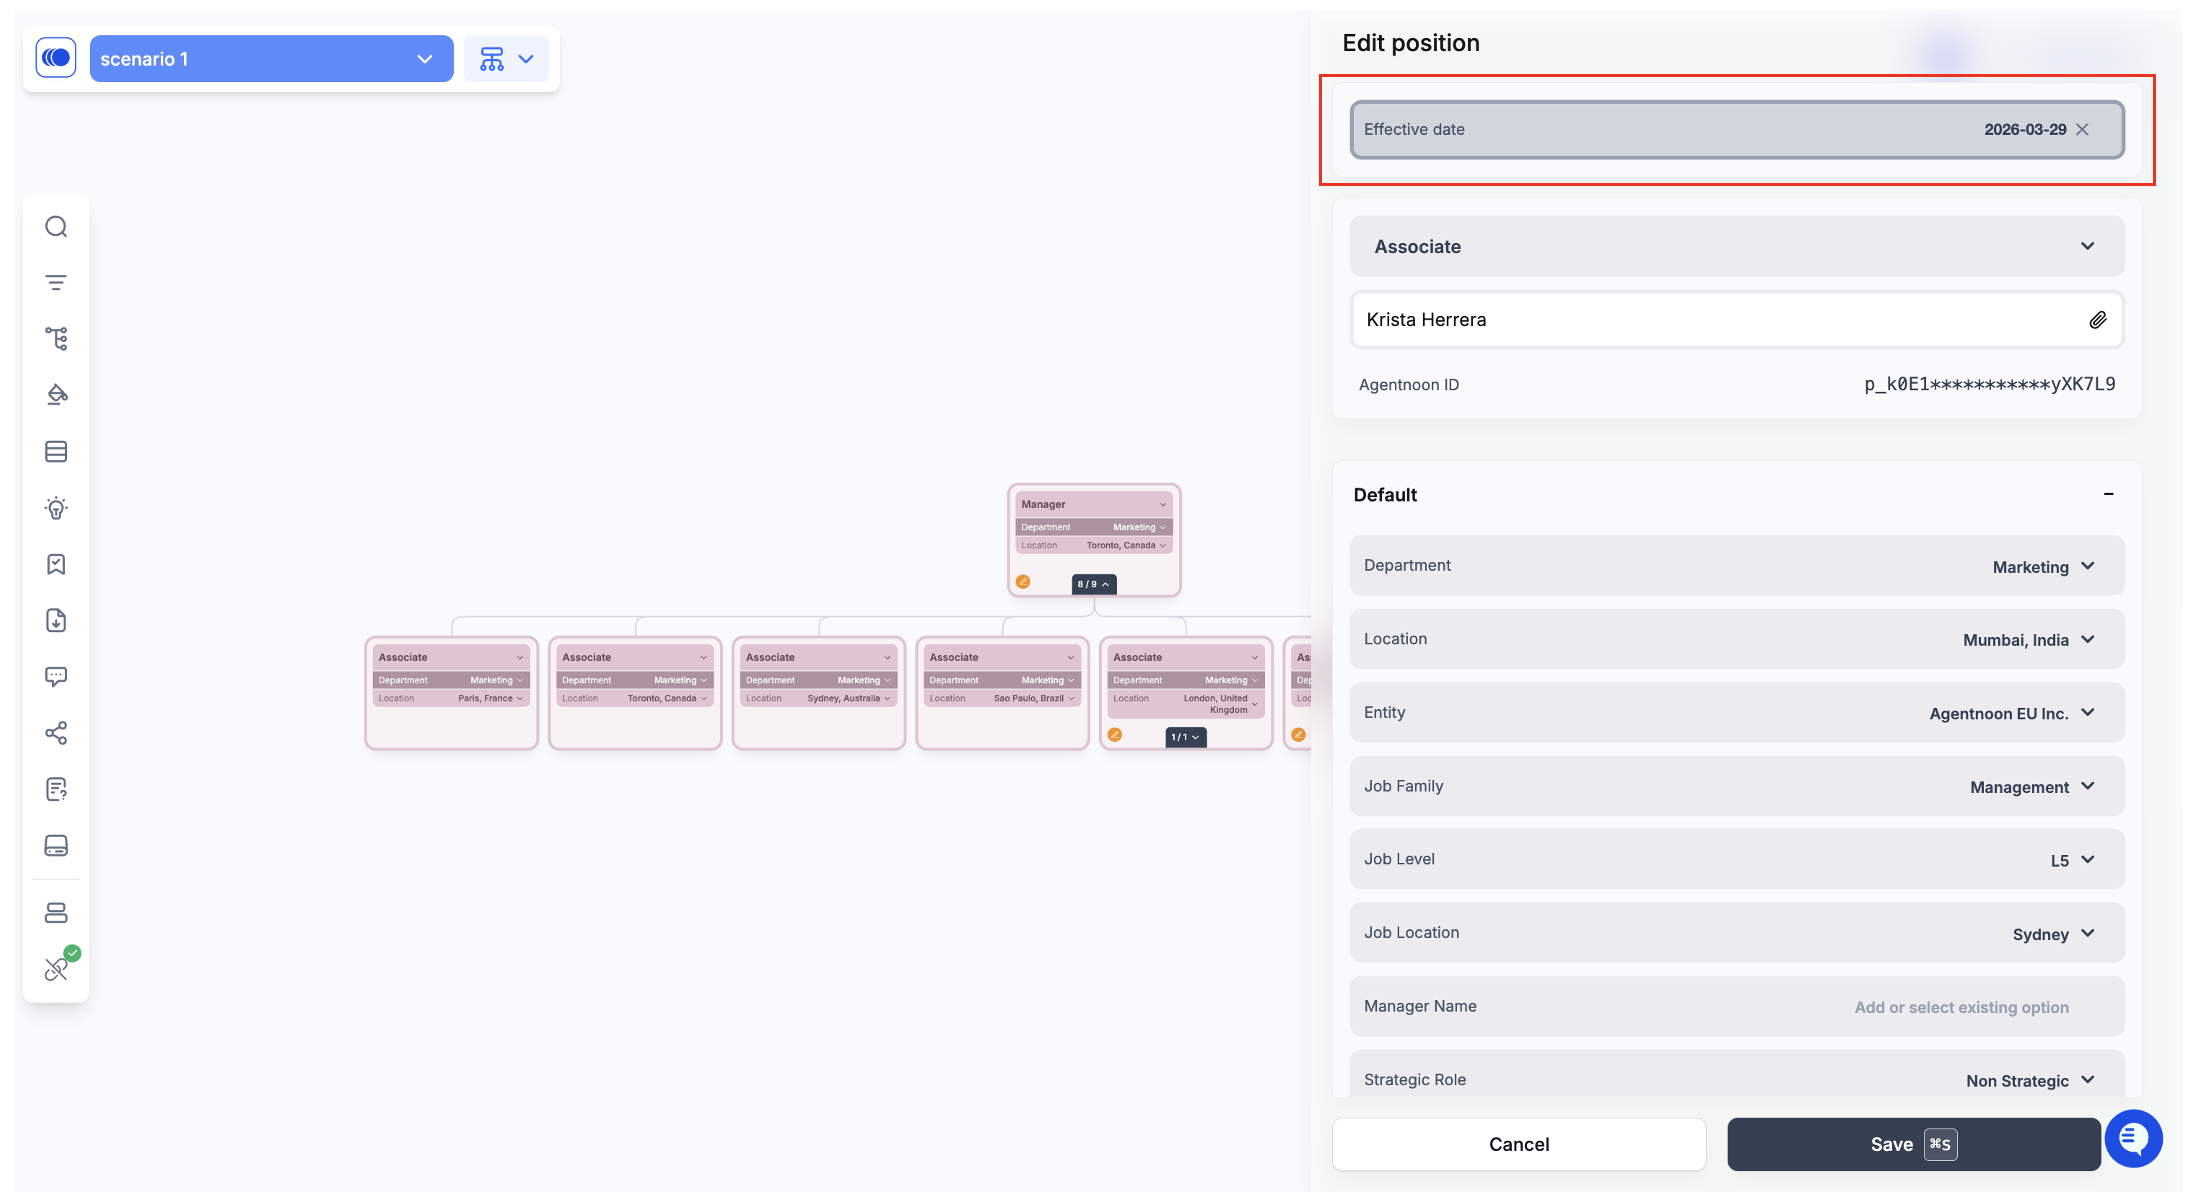Open the scenario 1 dropdown
Viewport: 2194px width, 1204px height.
pos(271,59)
